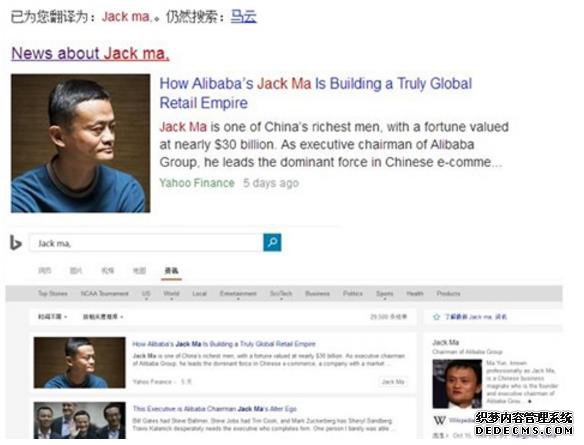Click the Wikipedia W icon in sidebar
Image resolution: width=584 pixels, height=445 pixels.
(439, 420)
